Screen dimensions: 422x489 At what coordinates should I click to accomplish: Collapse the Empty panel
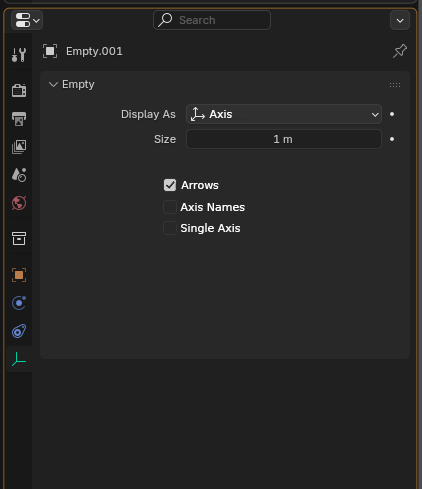[x=53, y=84]
